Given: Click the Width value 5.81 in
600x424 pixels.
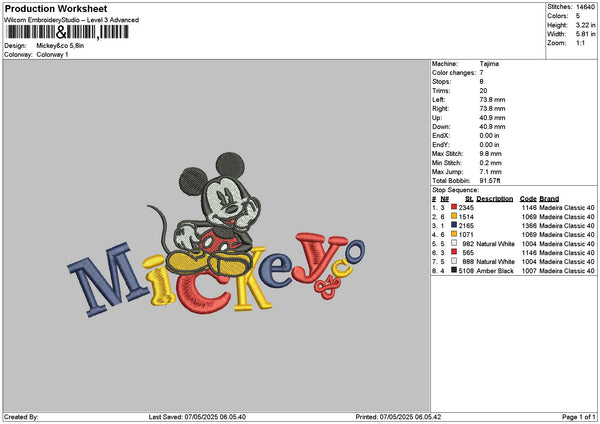Looking at the screenshot, I should tap(585, 34).
